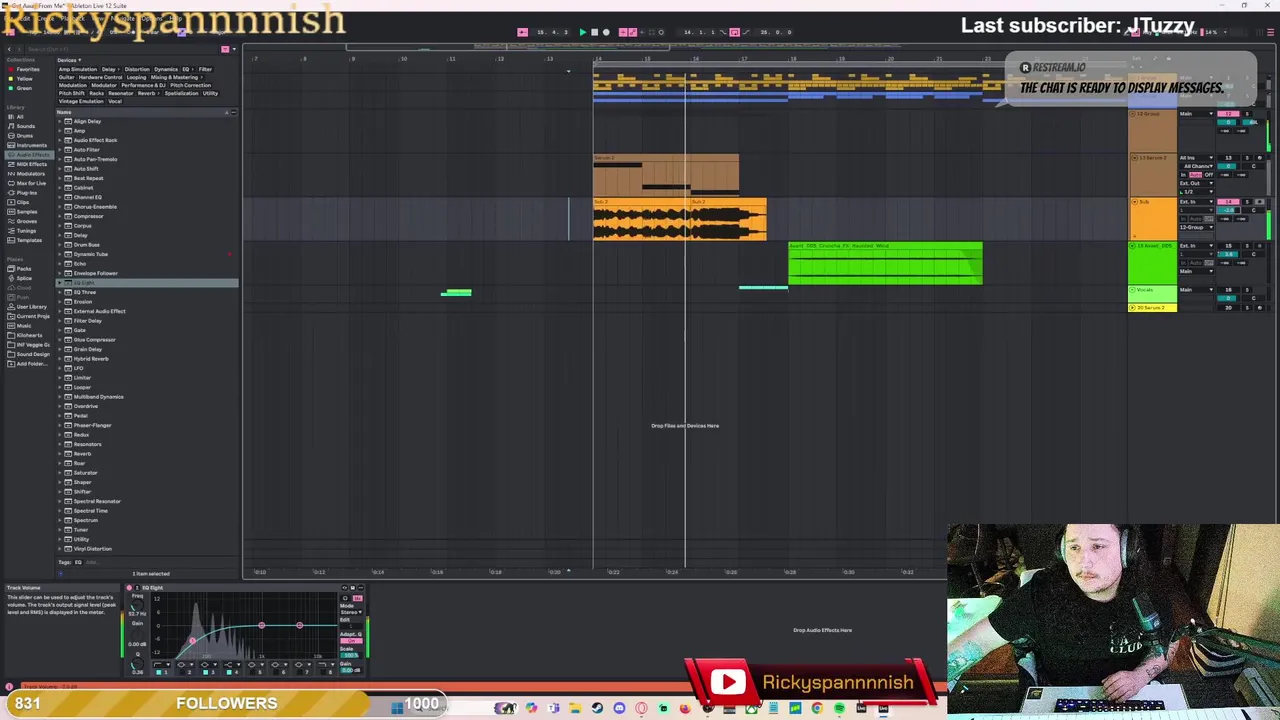Open the Instruments browser category
Screen dimensions: 1280x720
(30, 145)
